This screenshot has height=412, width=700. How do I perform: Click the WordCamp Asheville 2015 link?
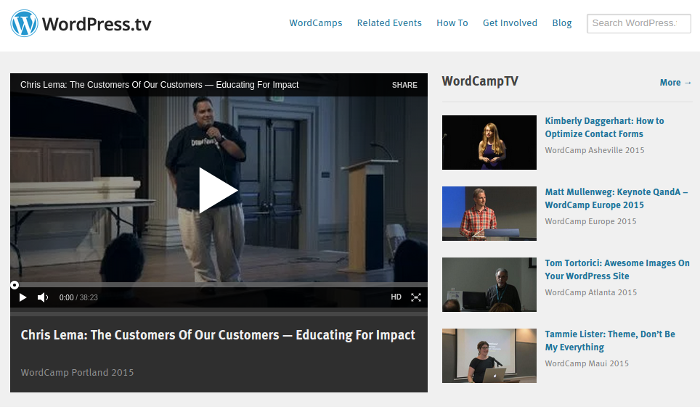(x=594, y=150)
